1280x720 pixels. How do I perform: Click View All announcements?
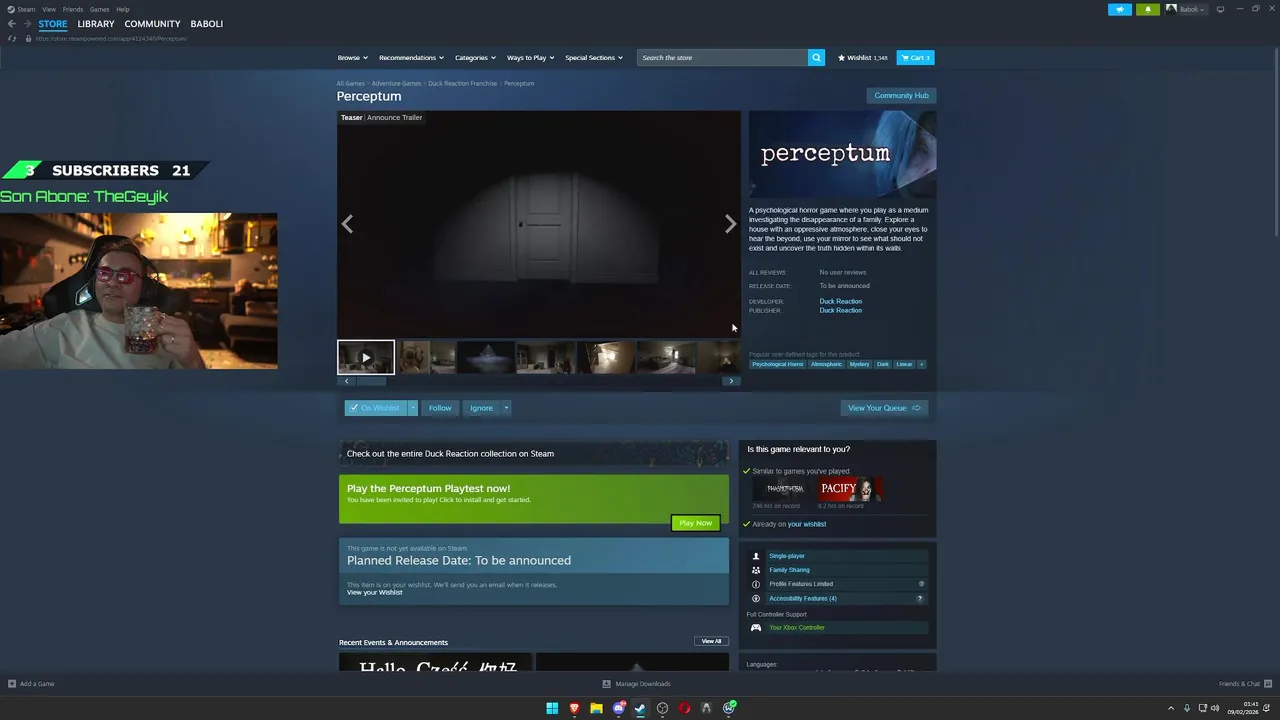(711, 641)
